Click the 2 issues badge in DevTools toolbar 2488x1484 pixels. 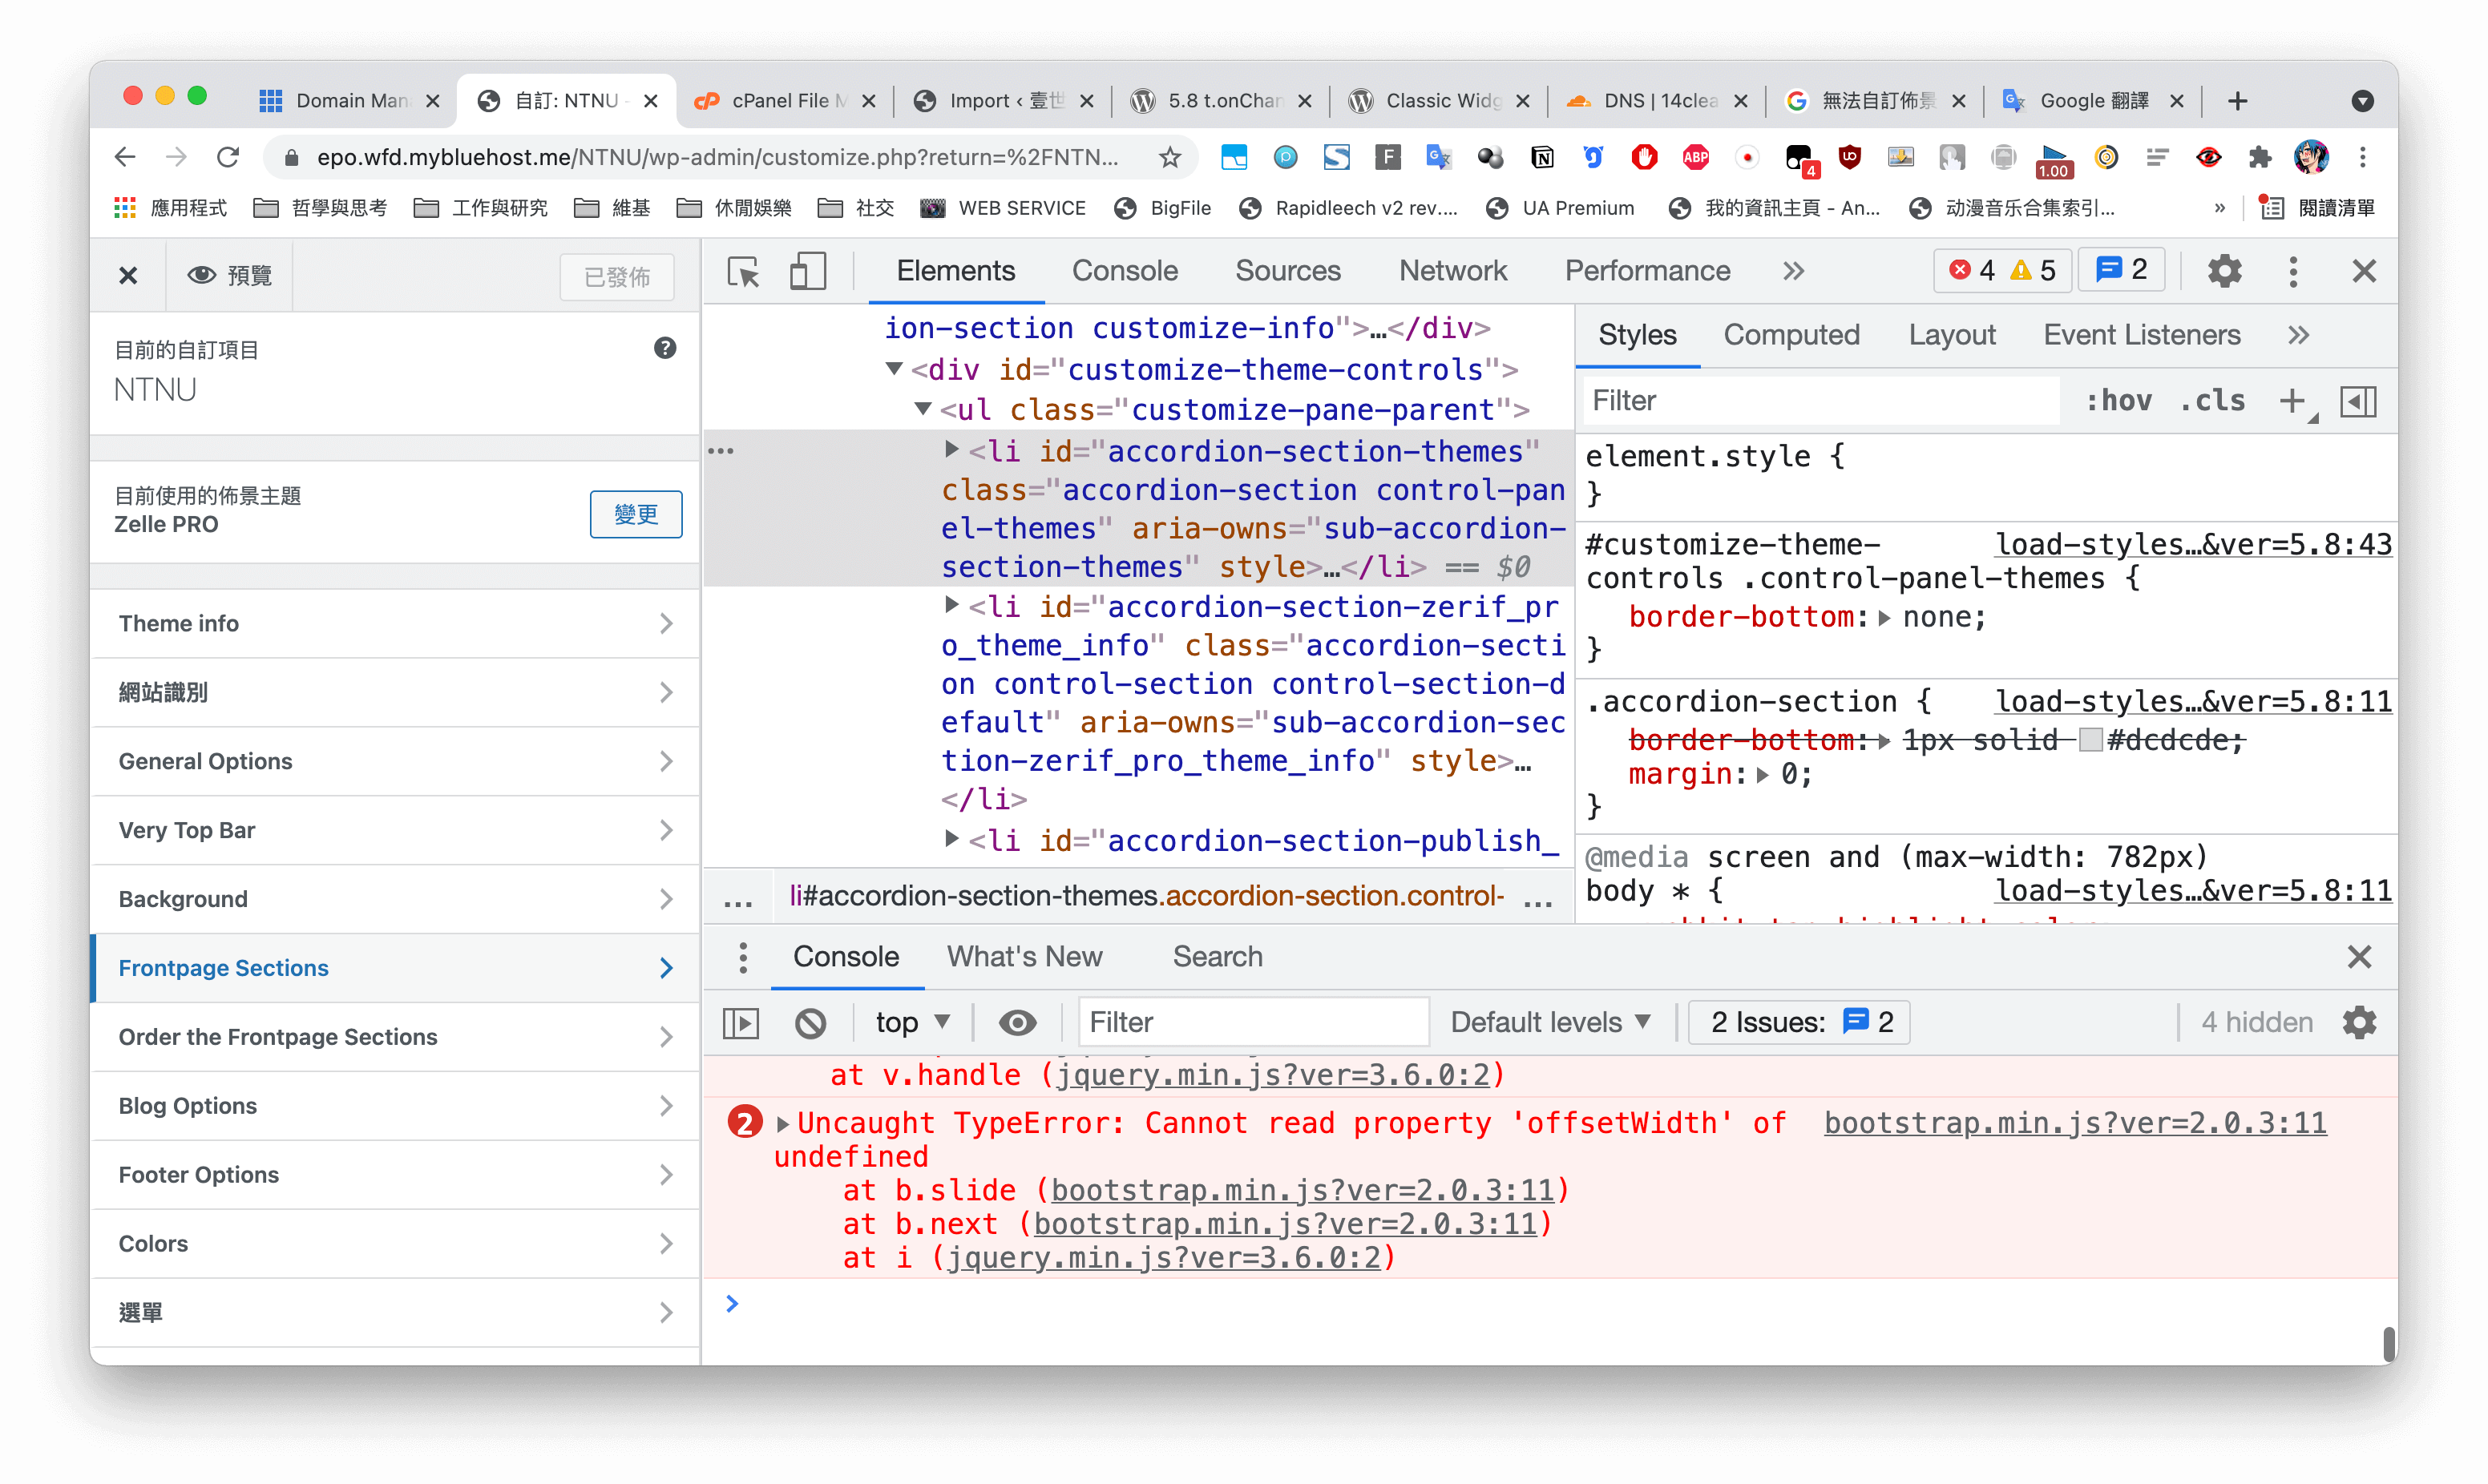tap(2122, 271)
